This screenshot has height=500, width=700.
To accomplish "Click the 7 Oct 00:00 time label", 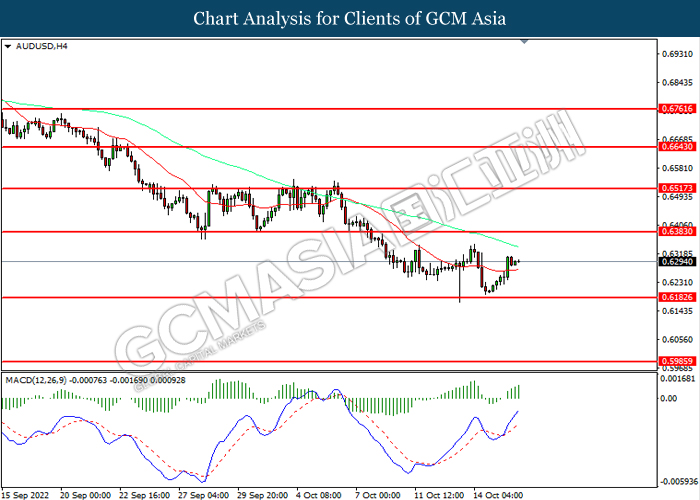I will (x=378, y=495).
